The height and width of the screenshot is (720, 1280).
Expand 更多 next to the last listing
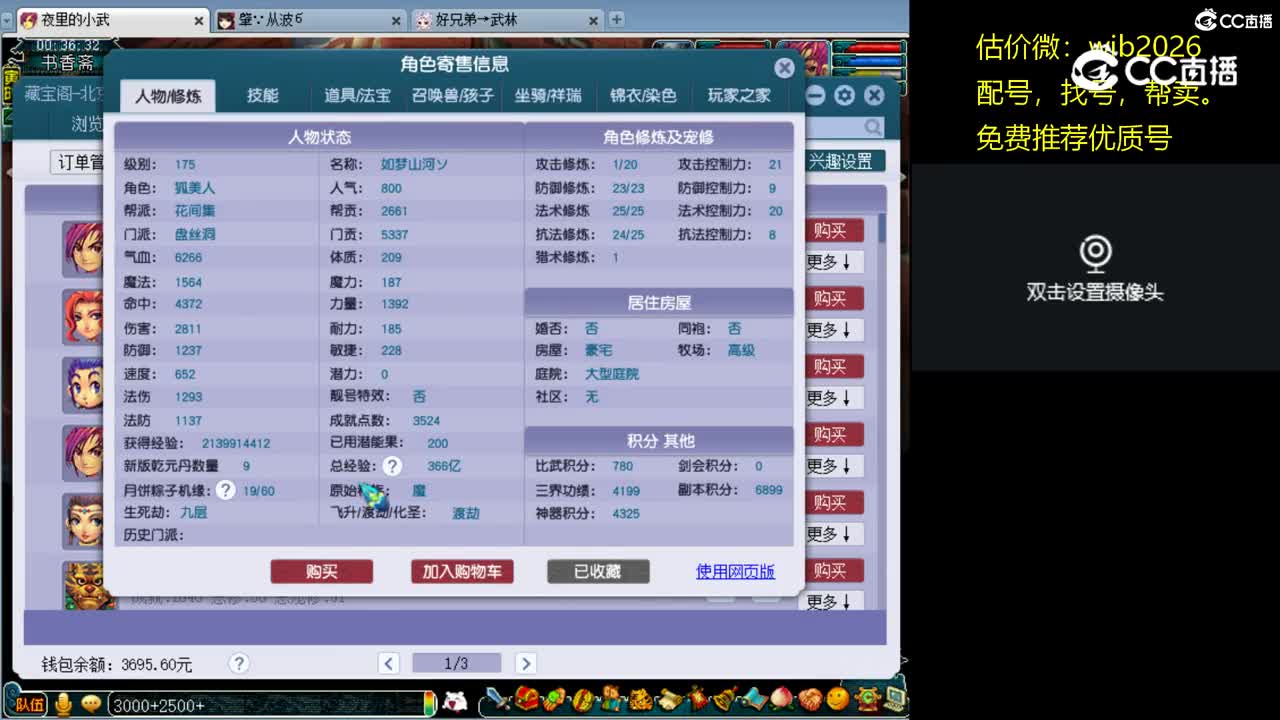(834, 601)
